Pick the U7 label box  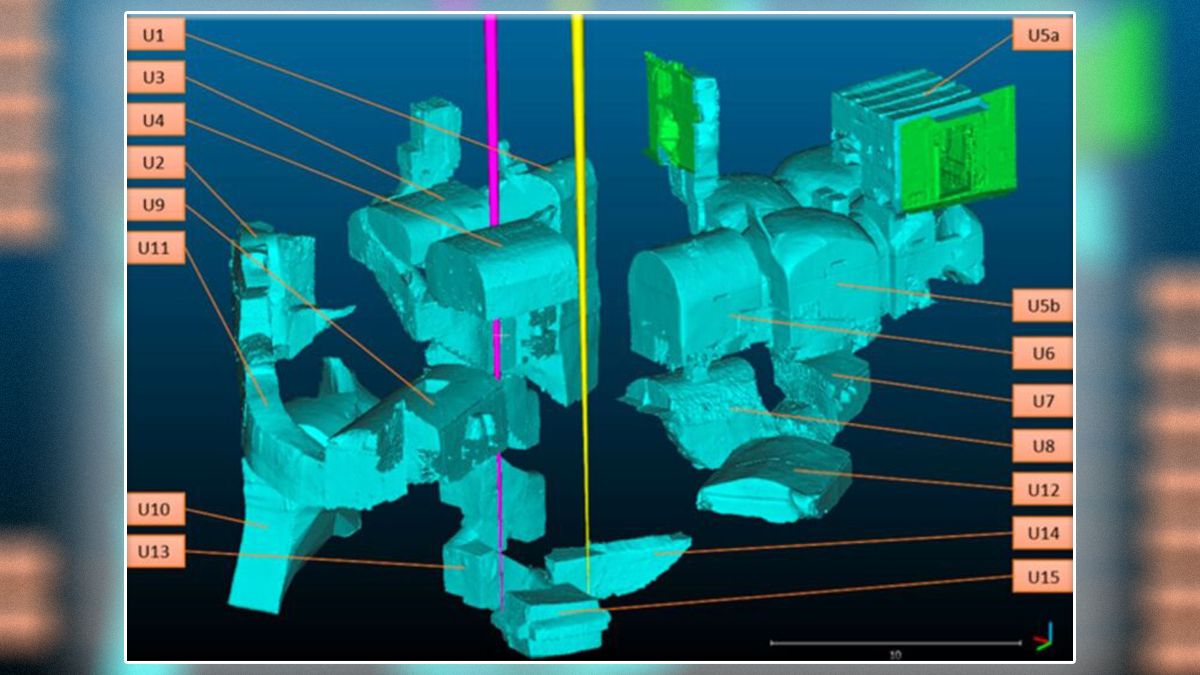point(1042,400)
